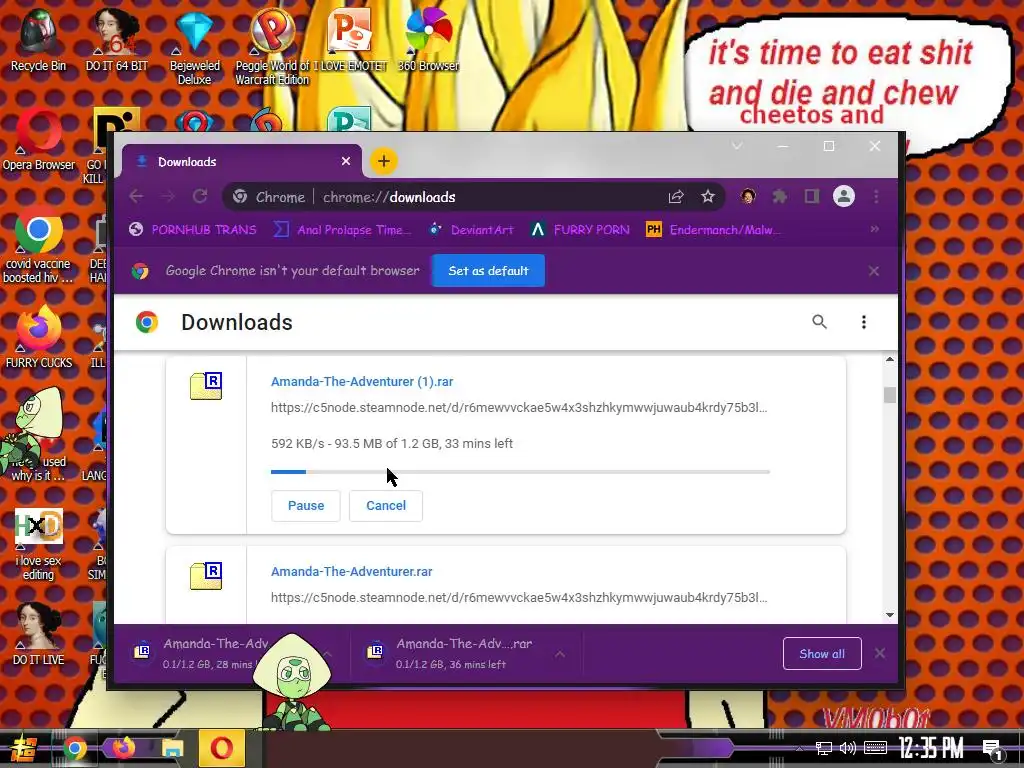Open the Amanda-The-Adventurer (1).rar link

362,381
